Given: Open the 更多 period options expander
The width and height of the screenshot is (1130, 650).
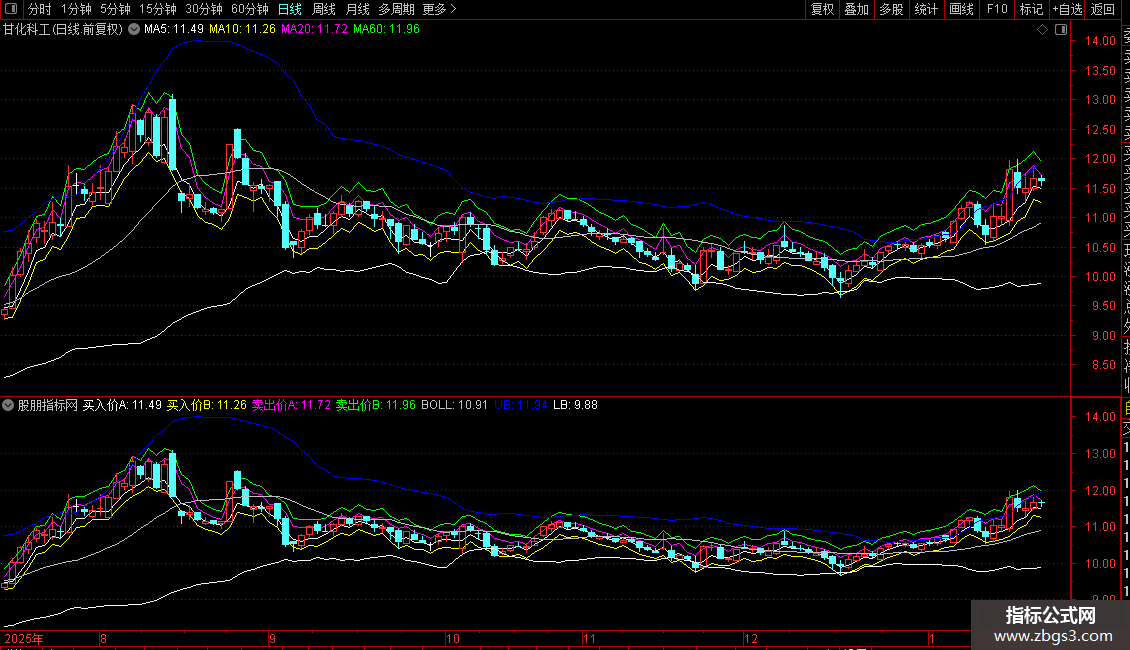Looking at the screenshot, I should (x=439, y=9).
